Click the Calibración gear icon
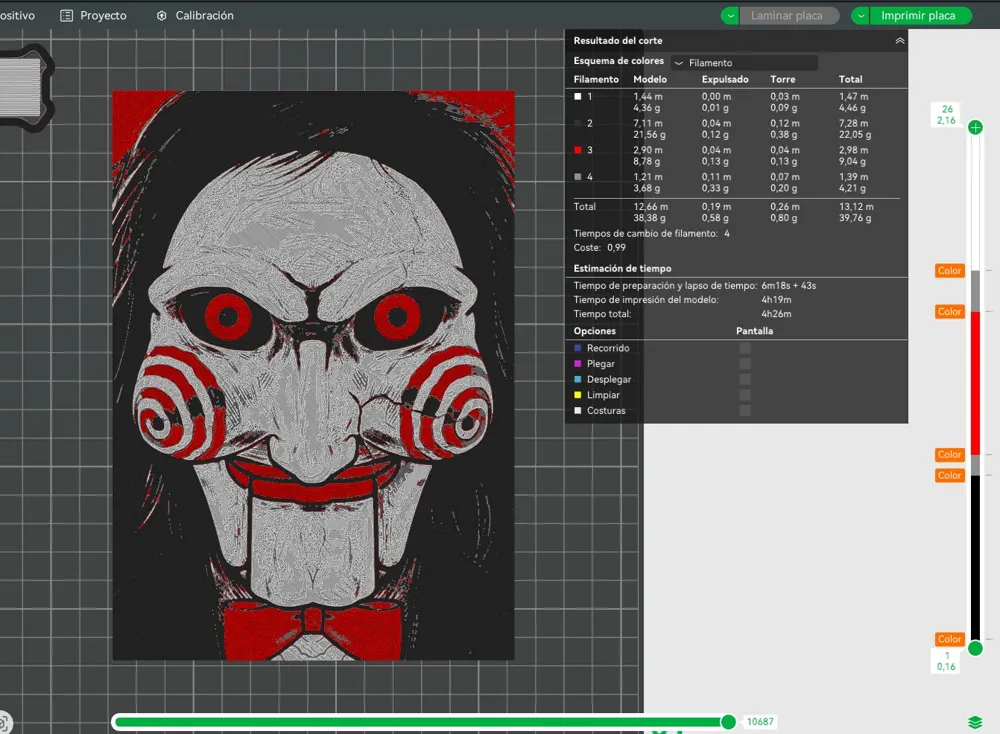This screenshot has width=1000, height=734. [x=161, y=15]
